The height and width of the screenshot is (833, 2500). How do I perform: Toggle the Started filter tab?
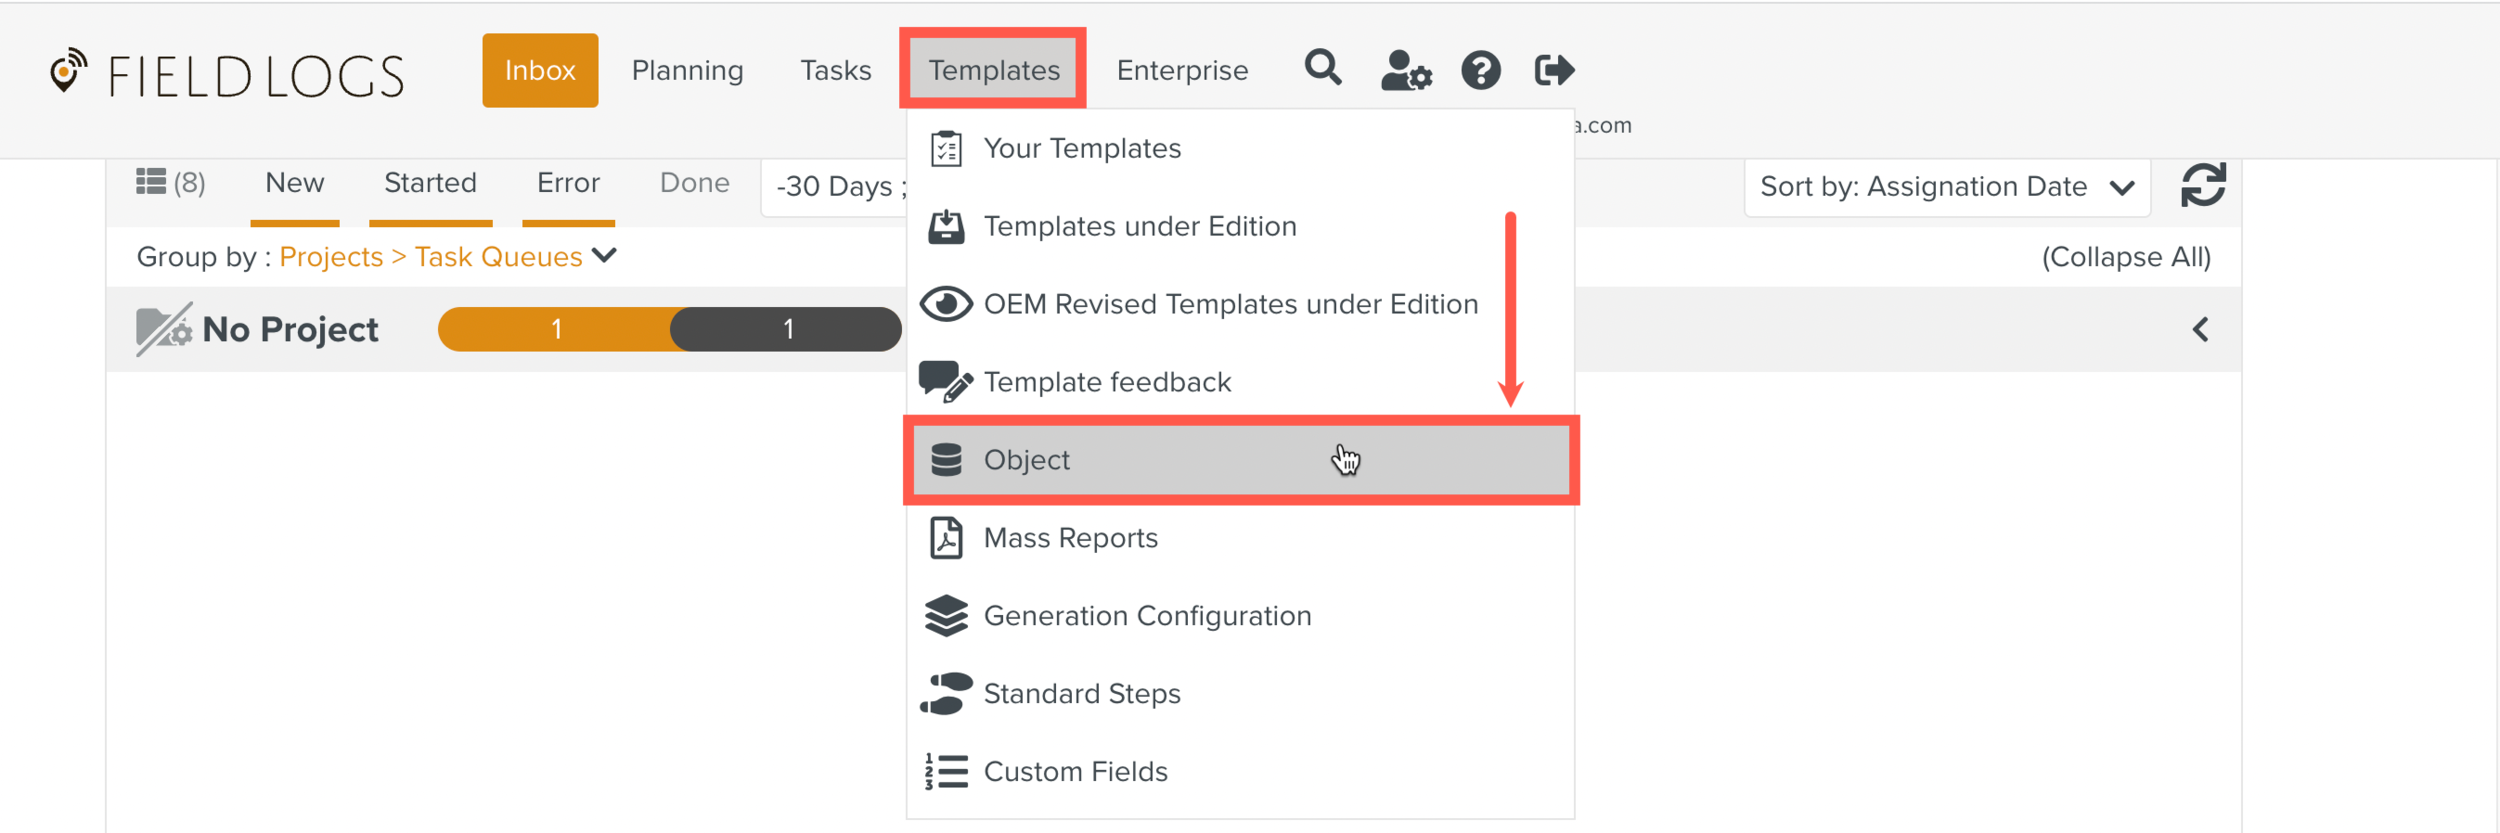click(429, 182)
